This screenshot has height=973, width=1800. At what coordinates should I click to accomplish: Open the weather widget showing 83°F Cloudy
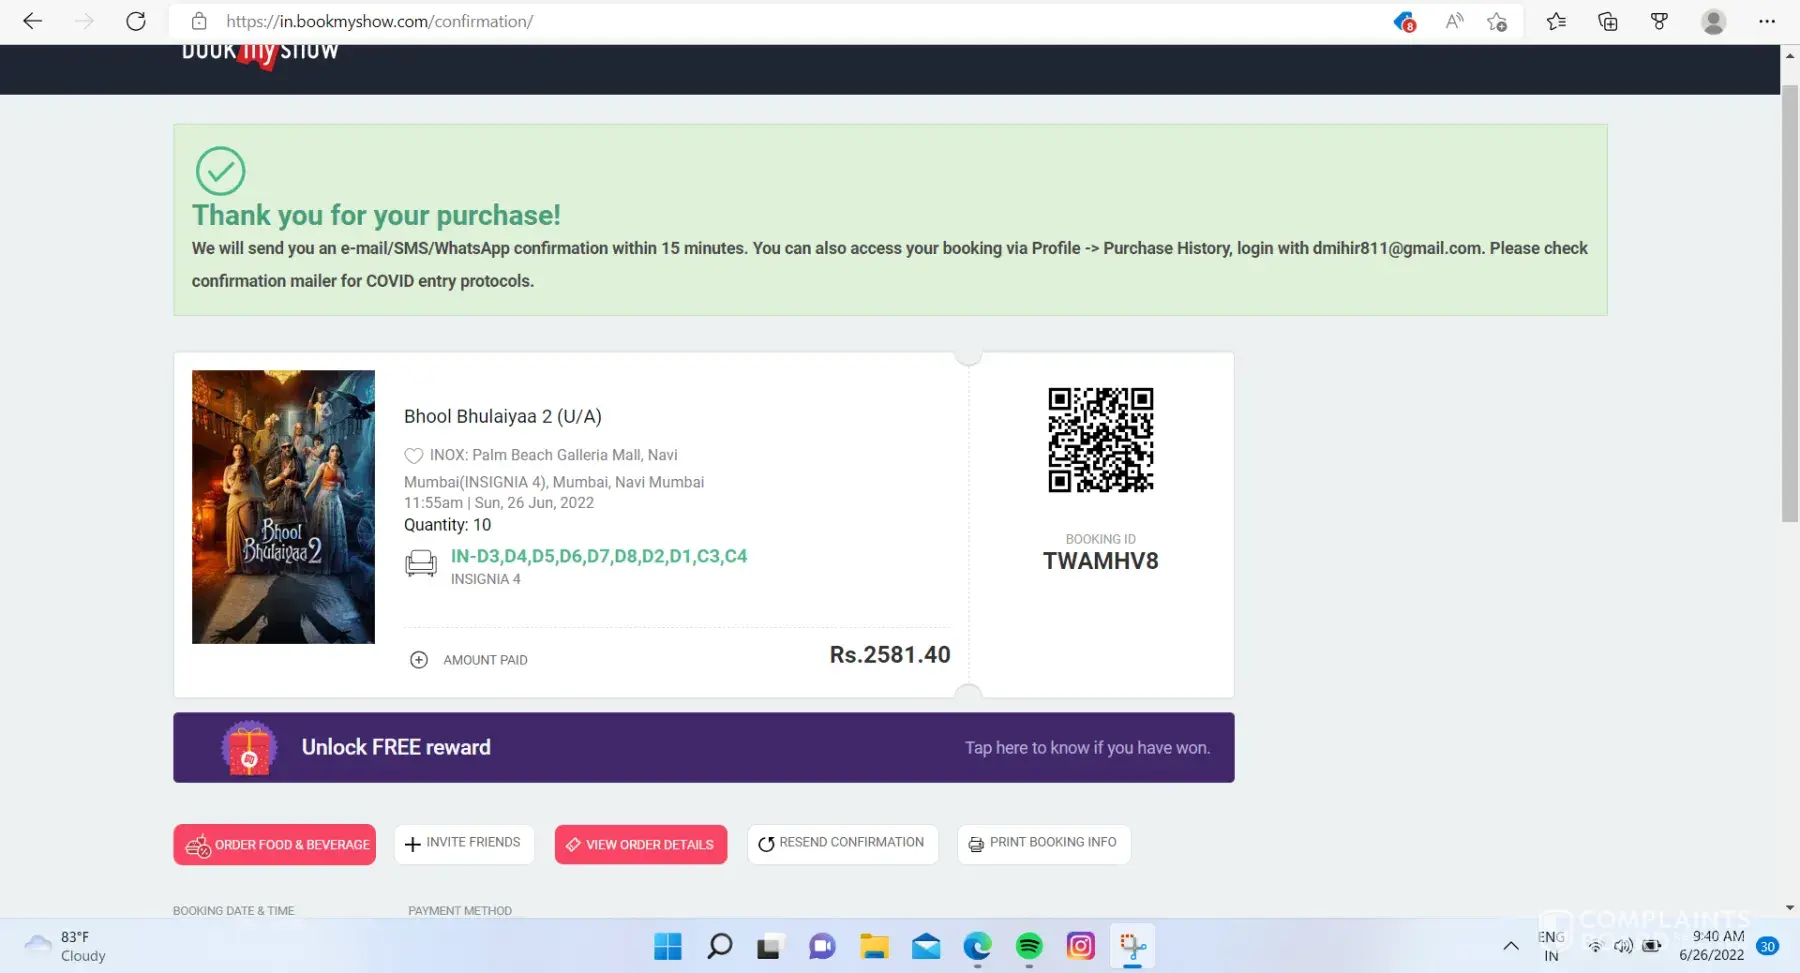tap(66, 946)
